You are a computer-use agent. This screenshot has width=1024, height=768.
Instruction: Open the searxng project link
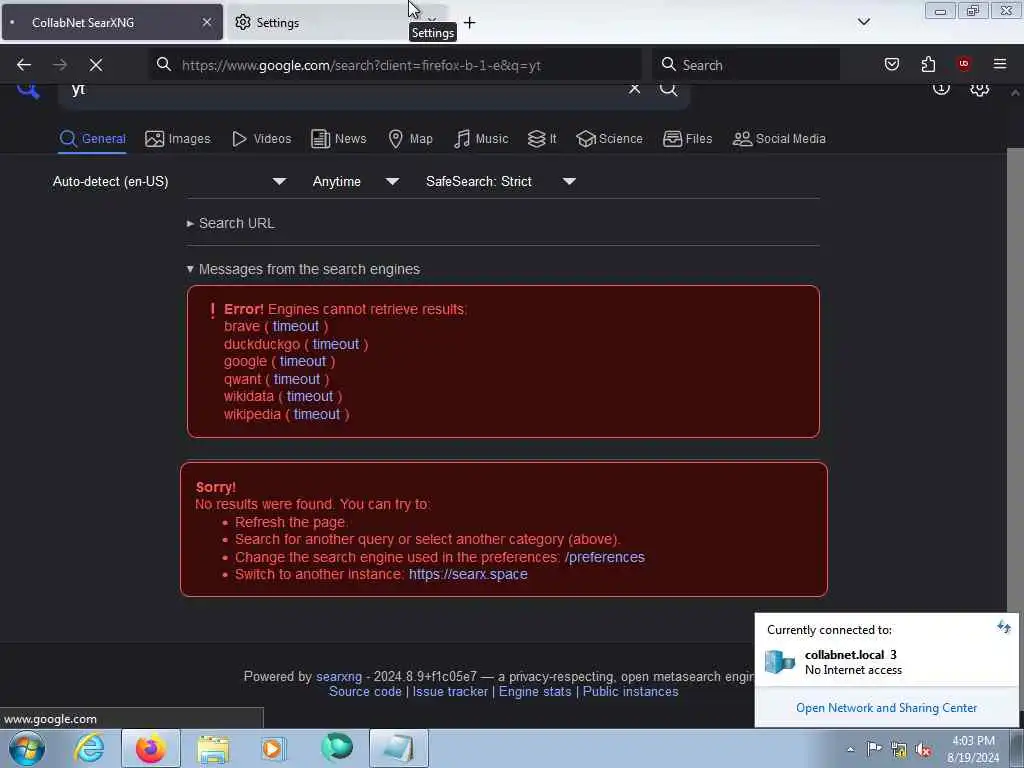(x=339, y=677)
